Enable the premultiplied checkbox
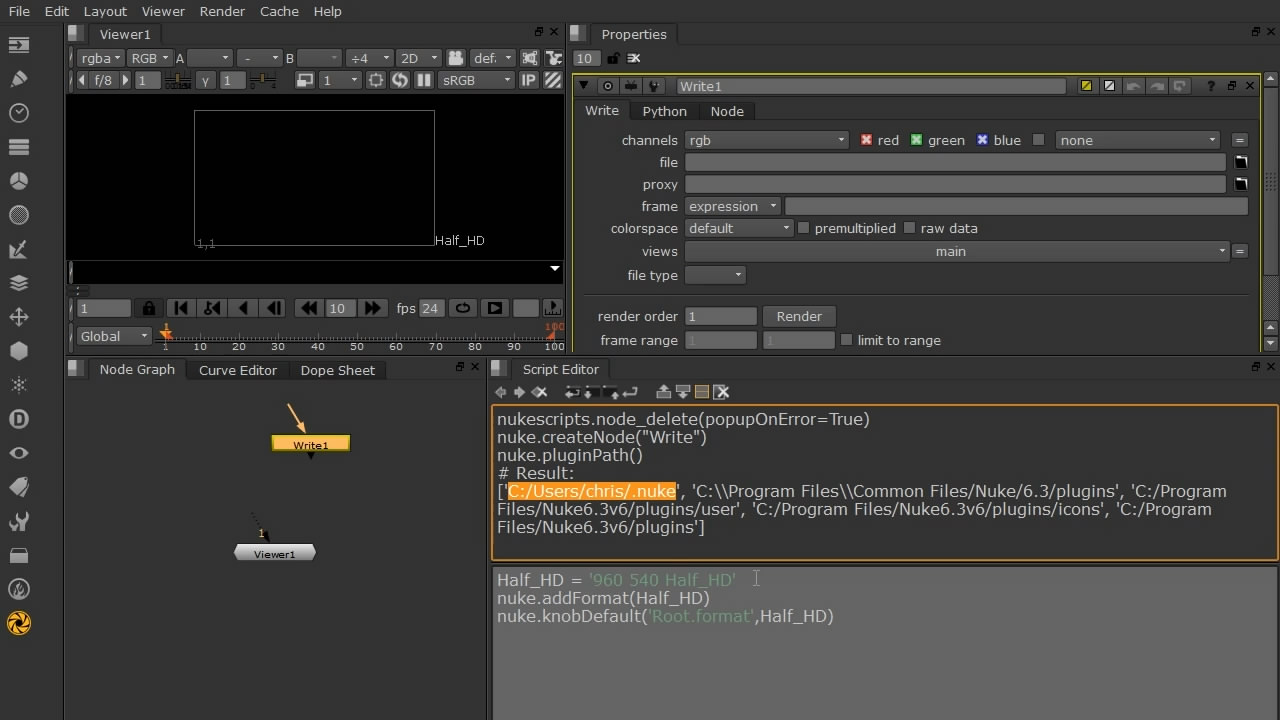Viewport: 1280px width, 720px height. coord(803,228)
